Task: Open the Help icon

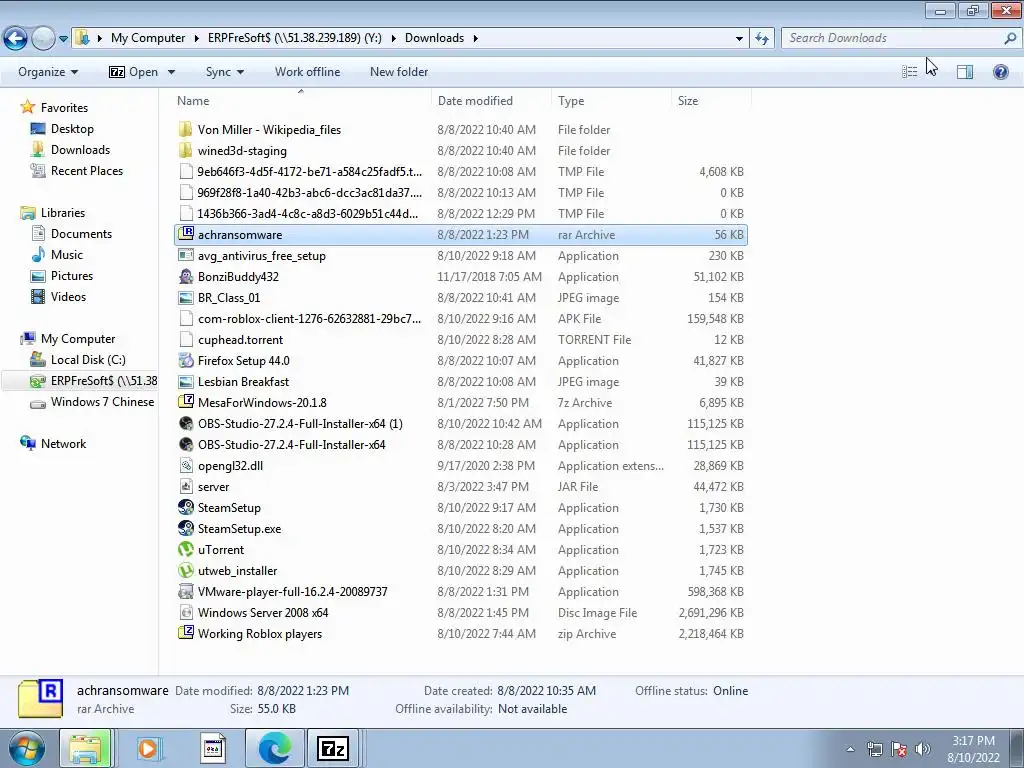Action: tap(1000, 72)
